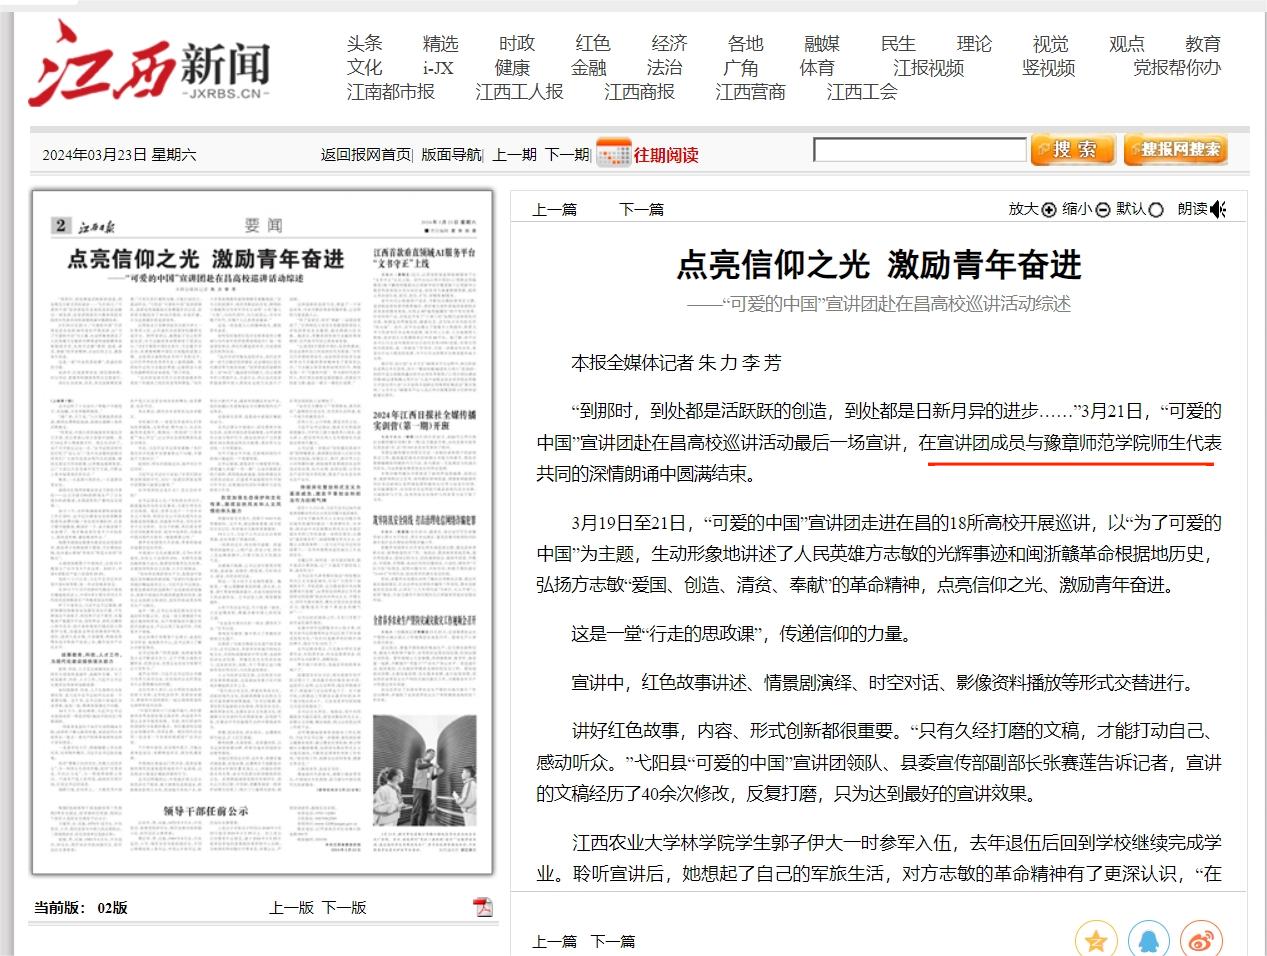The width and height of the screenshot is (1267, 956).
Task: Open the 理论 navigation item
Action: pos(974,43)
